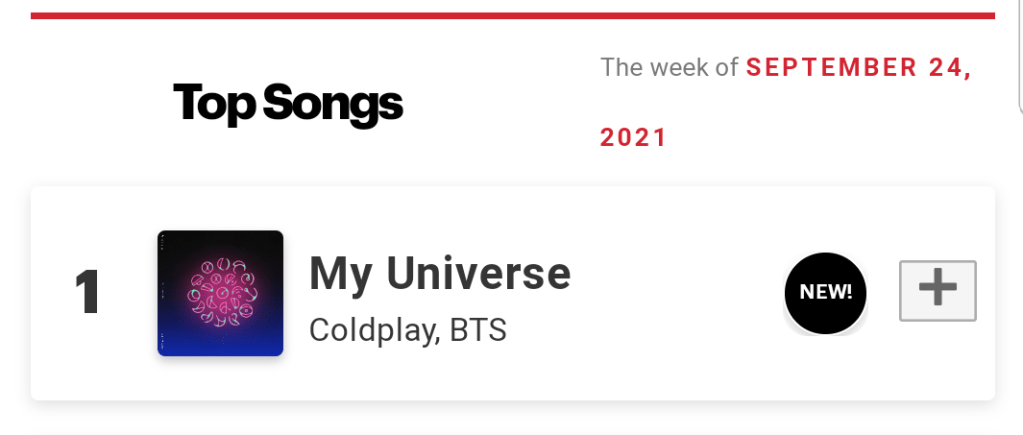Screen dimensions: 1023x435
Task: Expand the My Universe entry using plus button
Action: [x=937, y=291]
